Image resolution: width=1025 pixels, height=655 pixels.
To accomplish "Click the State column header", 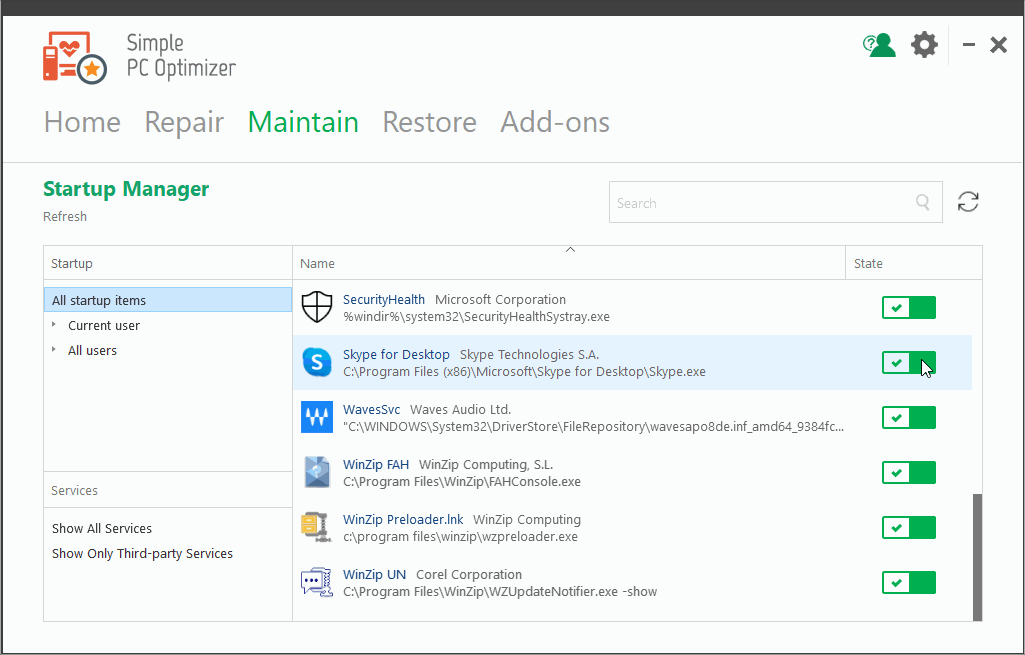I will pos(914,263).
